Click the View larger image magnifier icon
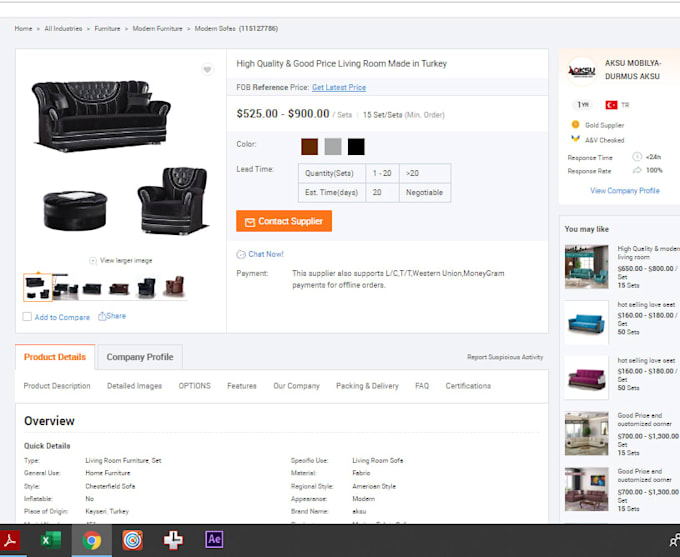 pos(93,261)
